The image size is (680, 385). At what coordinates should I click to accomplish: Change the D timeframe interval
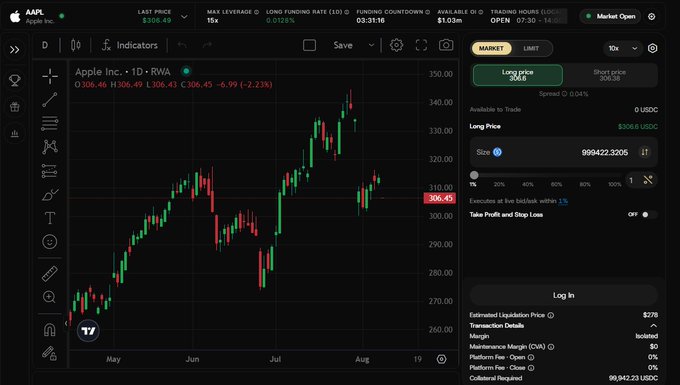(45, 45)
